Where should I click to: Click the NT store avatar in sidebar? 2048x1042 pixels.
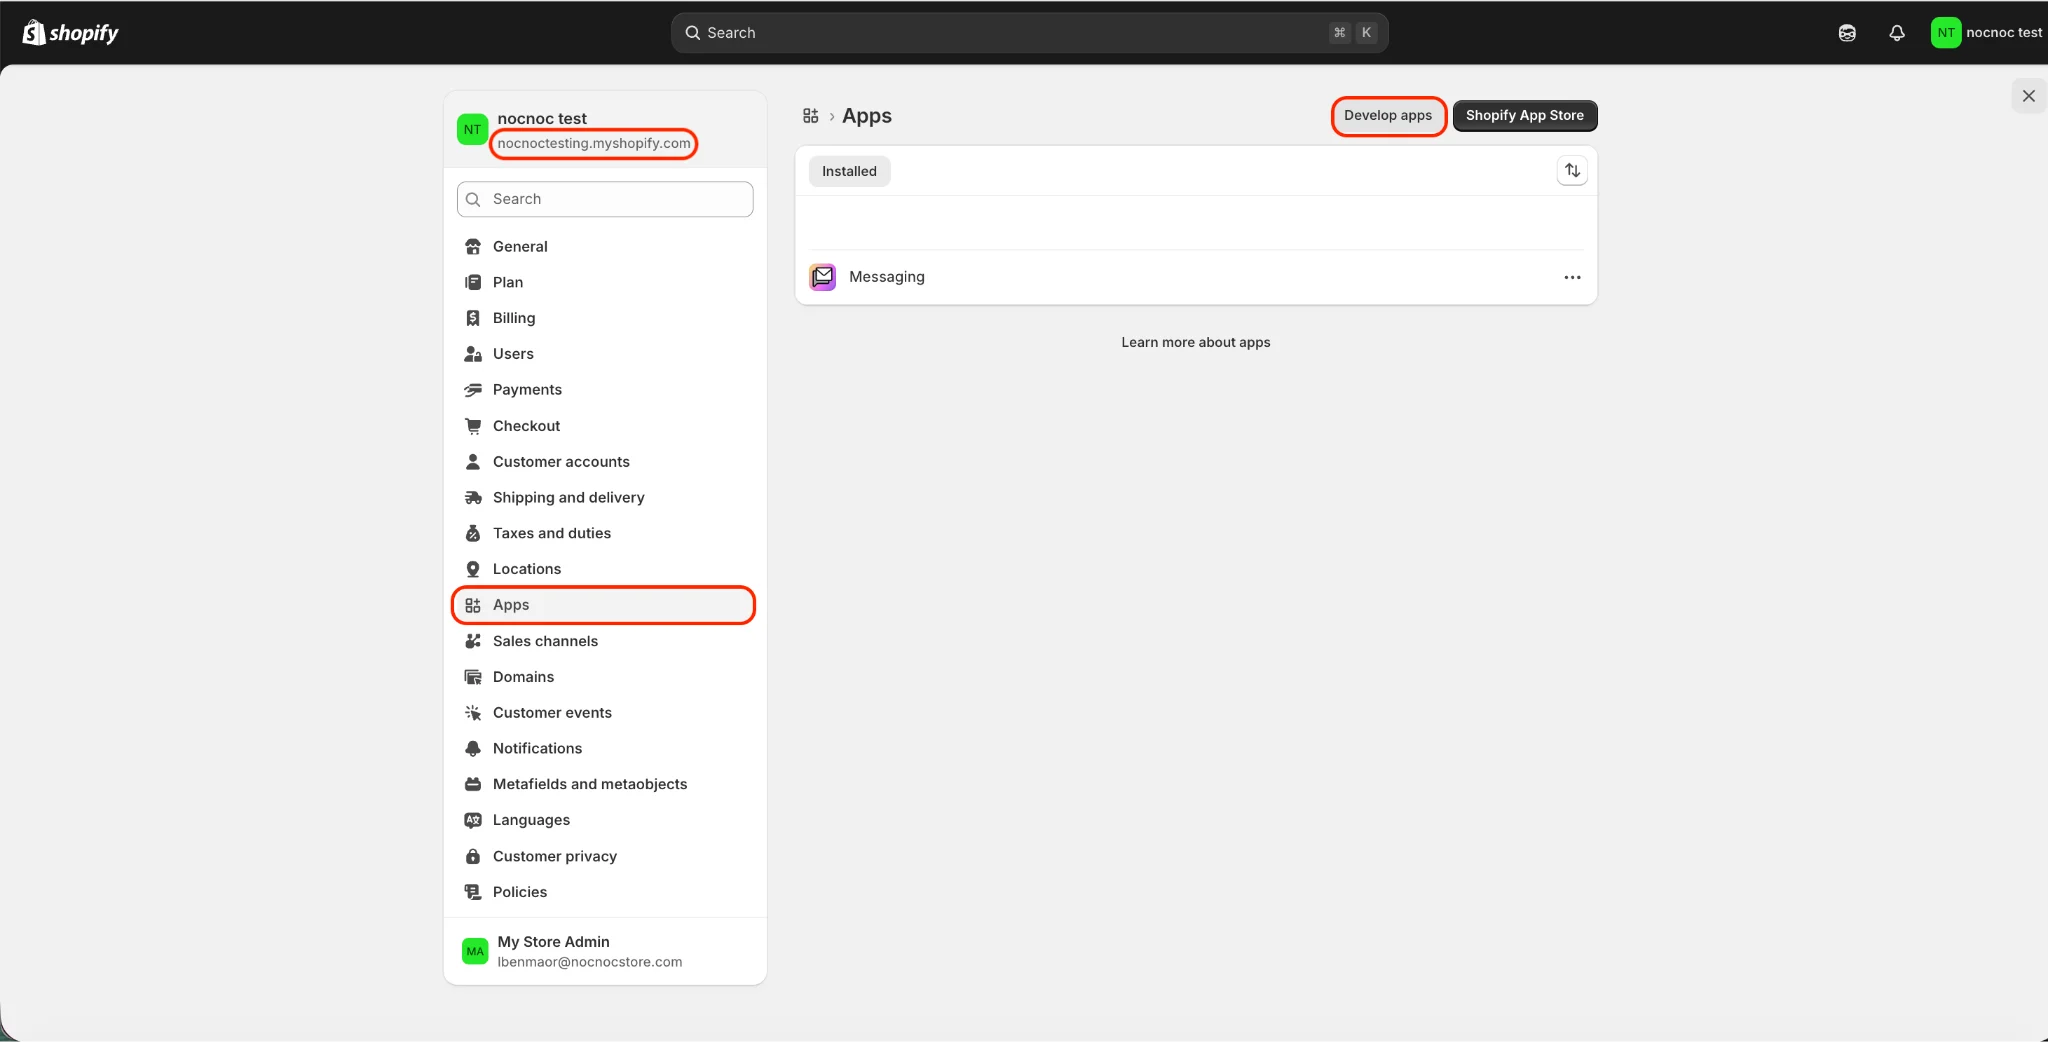(472, 130)
